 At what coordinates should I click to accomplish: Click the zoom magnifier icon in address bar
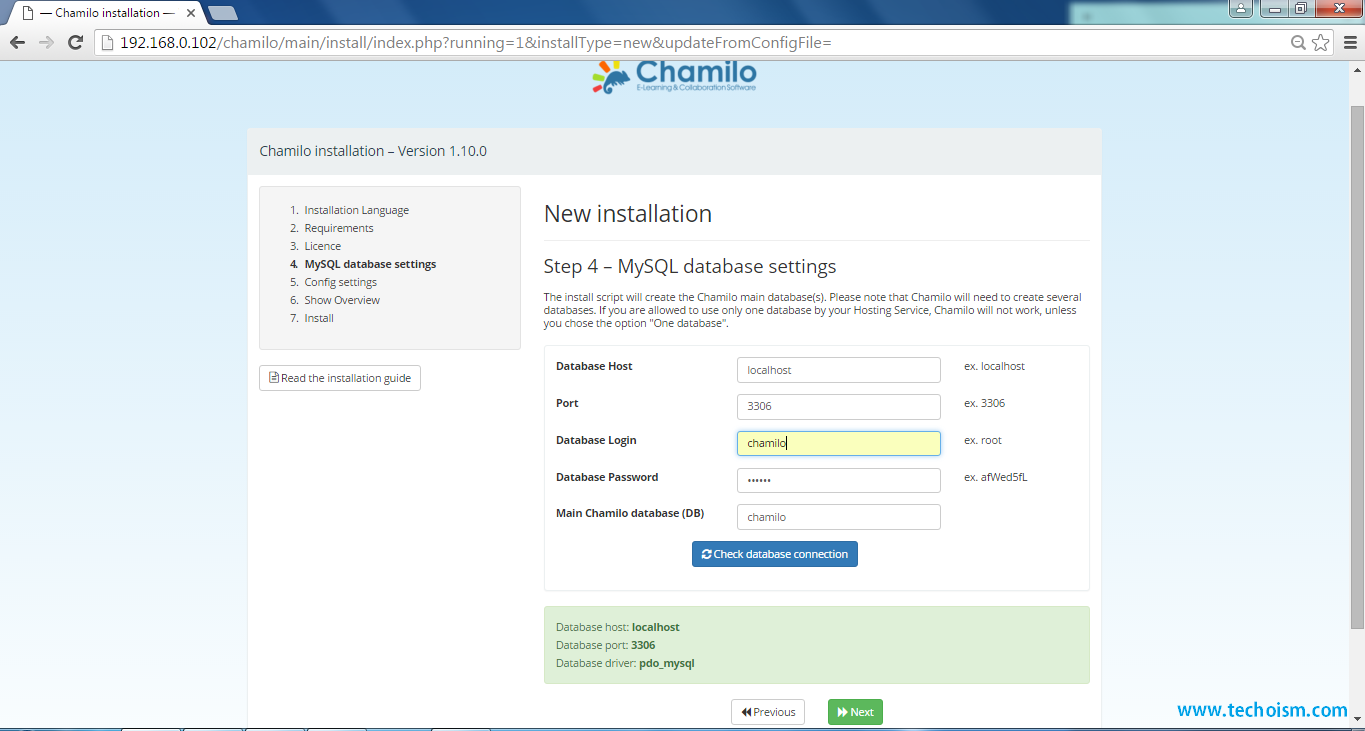(x=1298, y=42)
